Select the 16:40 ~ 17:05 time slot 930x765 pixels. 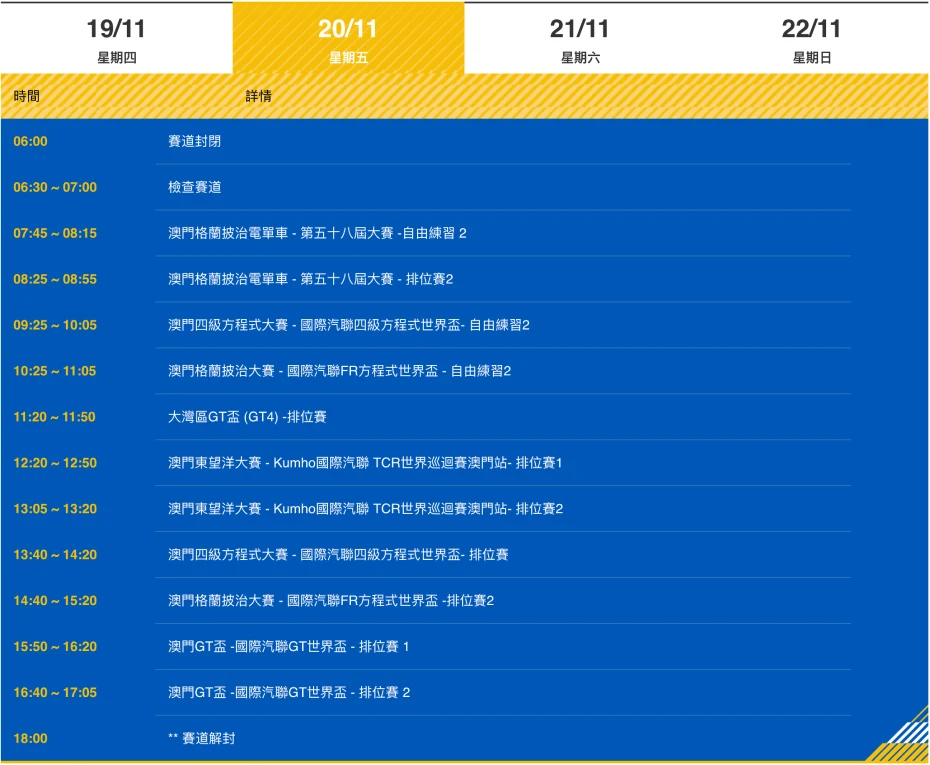(x=55, y=693)
